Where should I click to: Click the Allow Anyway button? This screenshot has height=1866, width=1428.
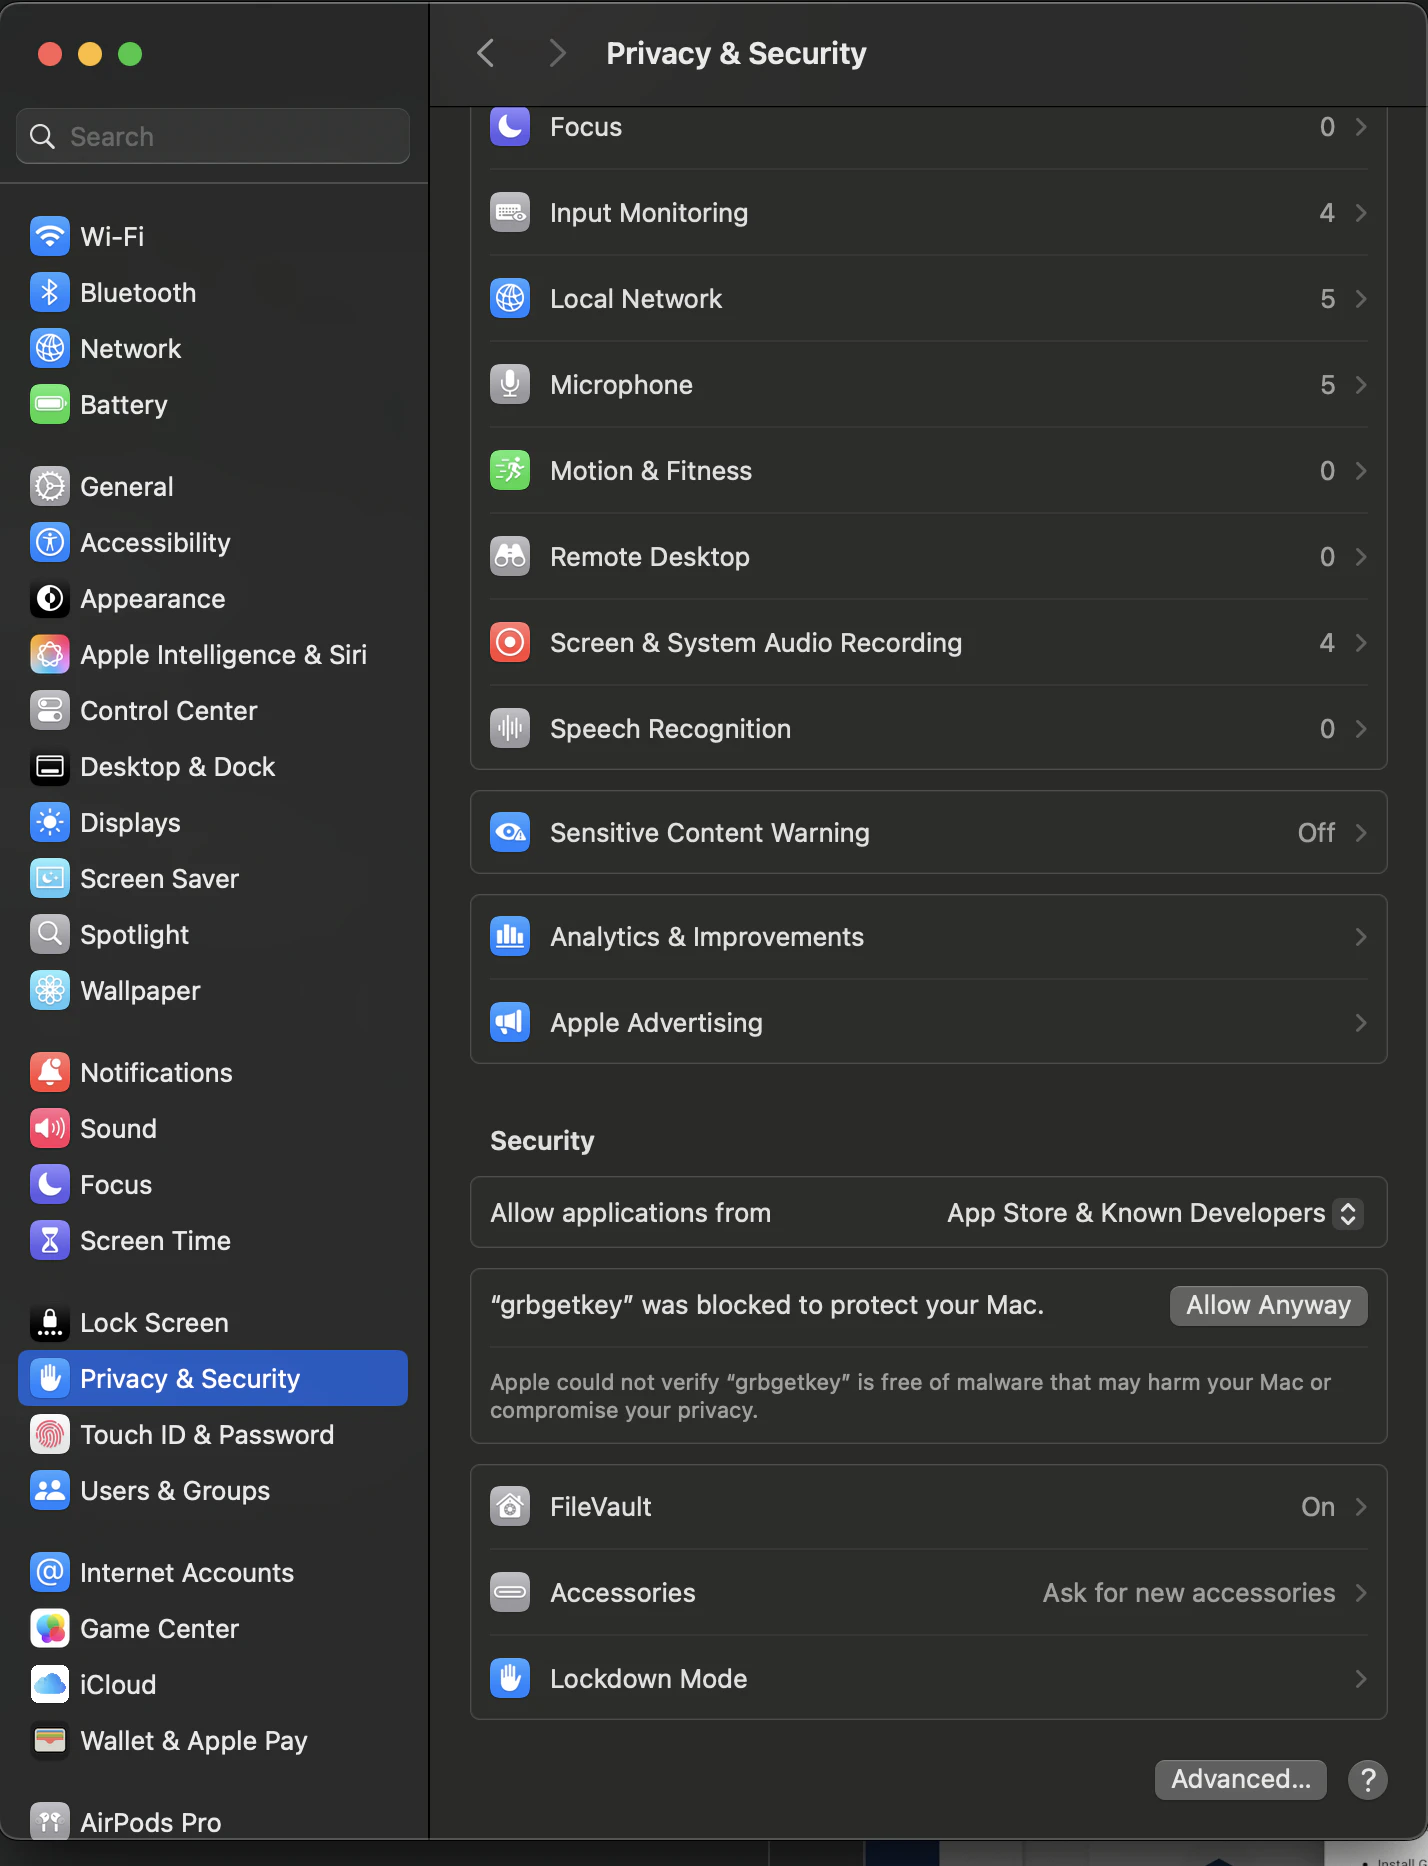(1268, 1305)
